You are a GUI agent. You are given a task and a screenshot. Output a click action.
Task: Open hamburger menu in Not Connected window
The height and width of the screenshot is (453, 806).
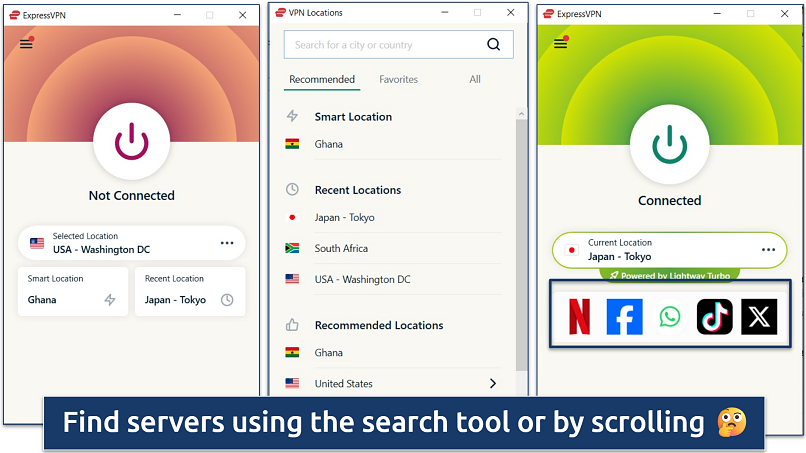tap(26, 44)
